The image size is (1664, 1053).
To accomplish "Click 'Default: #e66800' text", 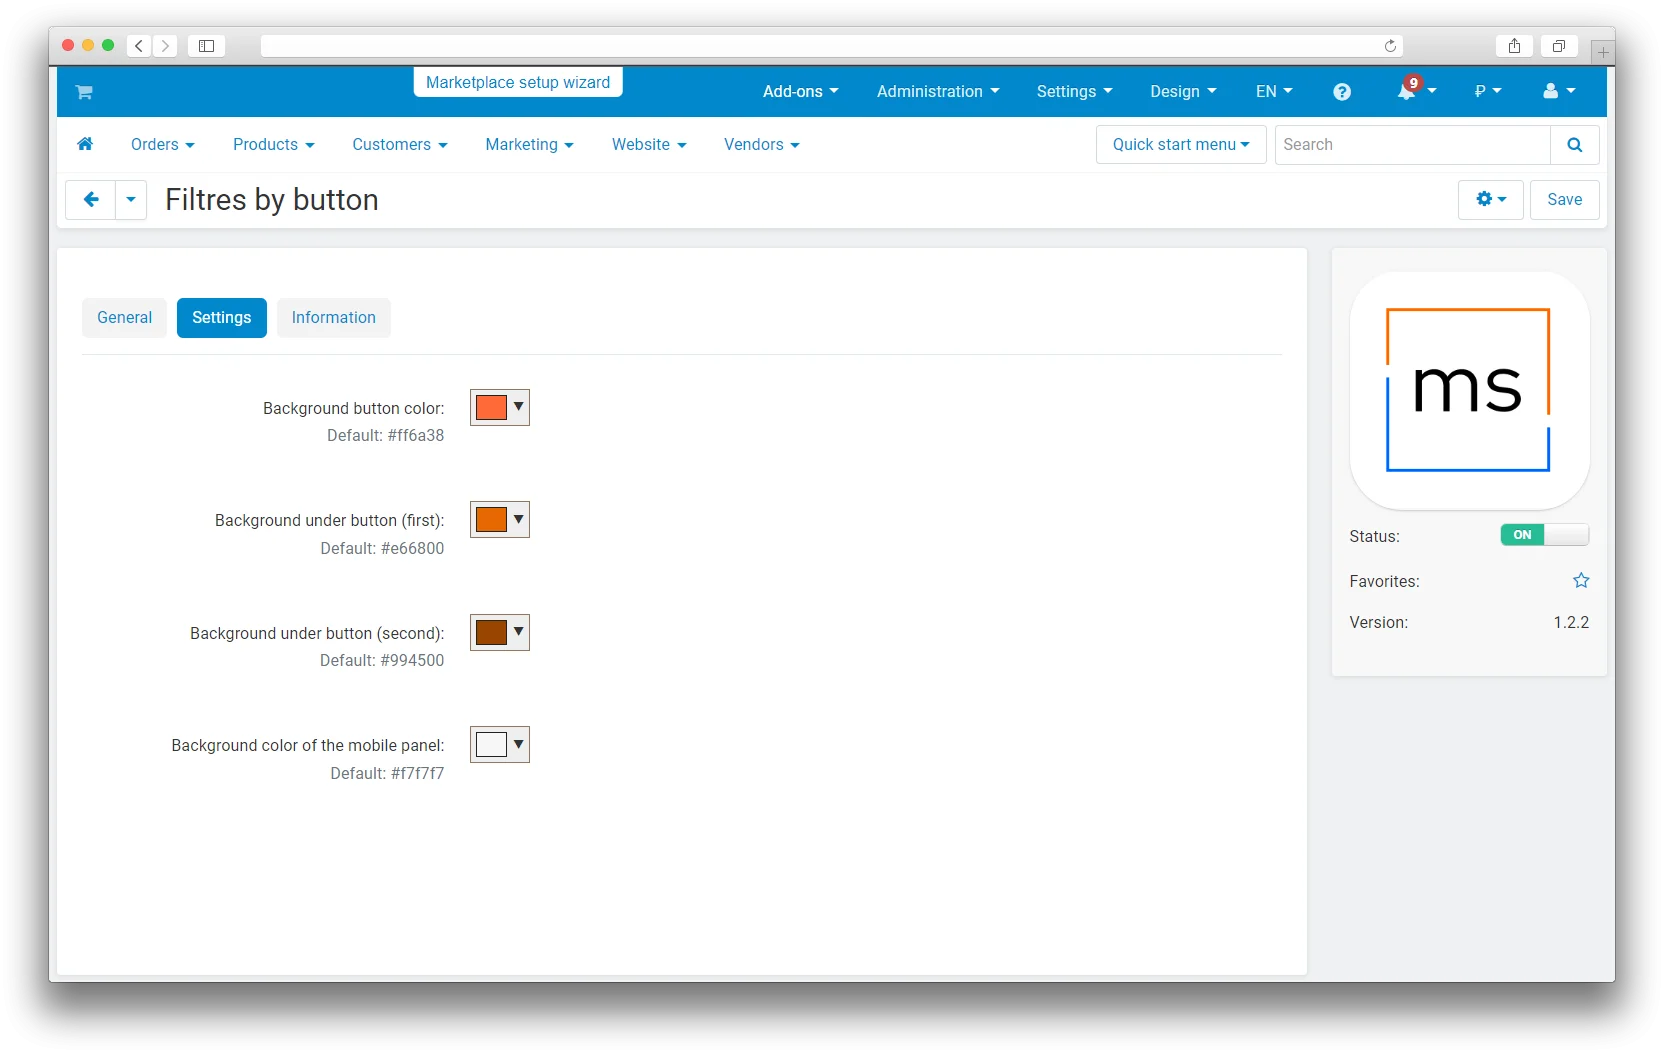I will 382,548.
